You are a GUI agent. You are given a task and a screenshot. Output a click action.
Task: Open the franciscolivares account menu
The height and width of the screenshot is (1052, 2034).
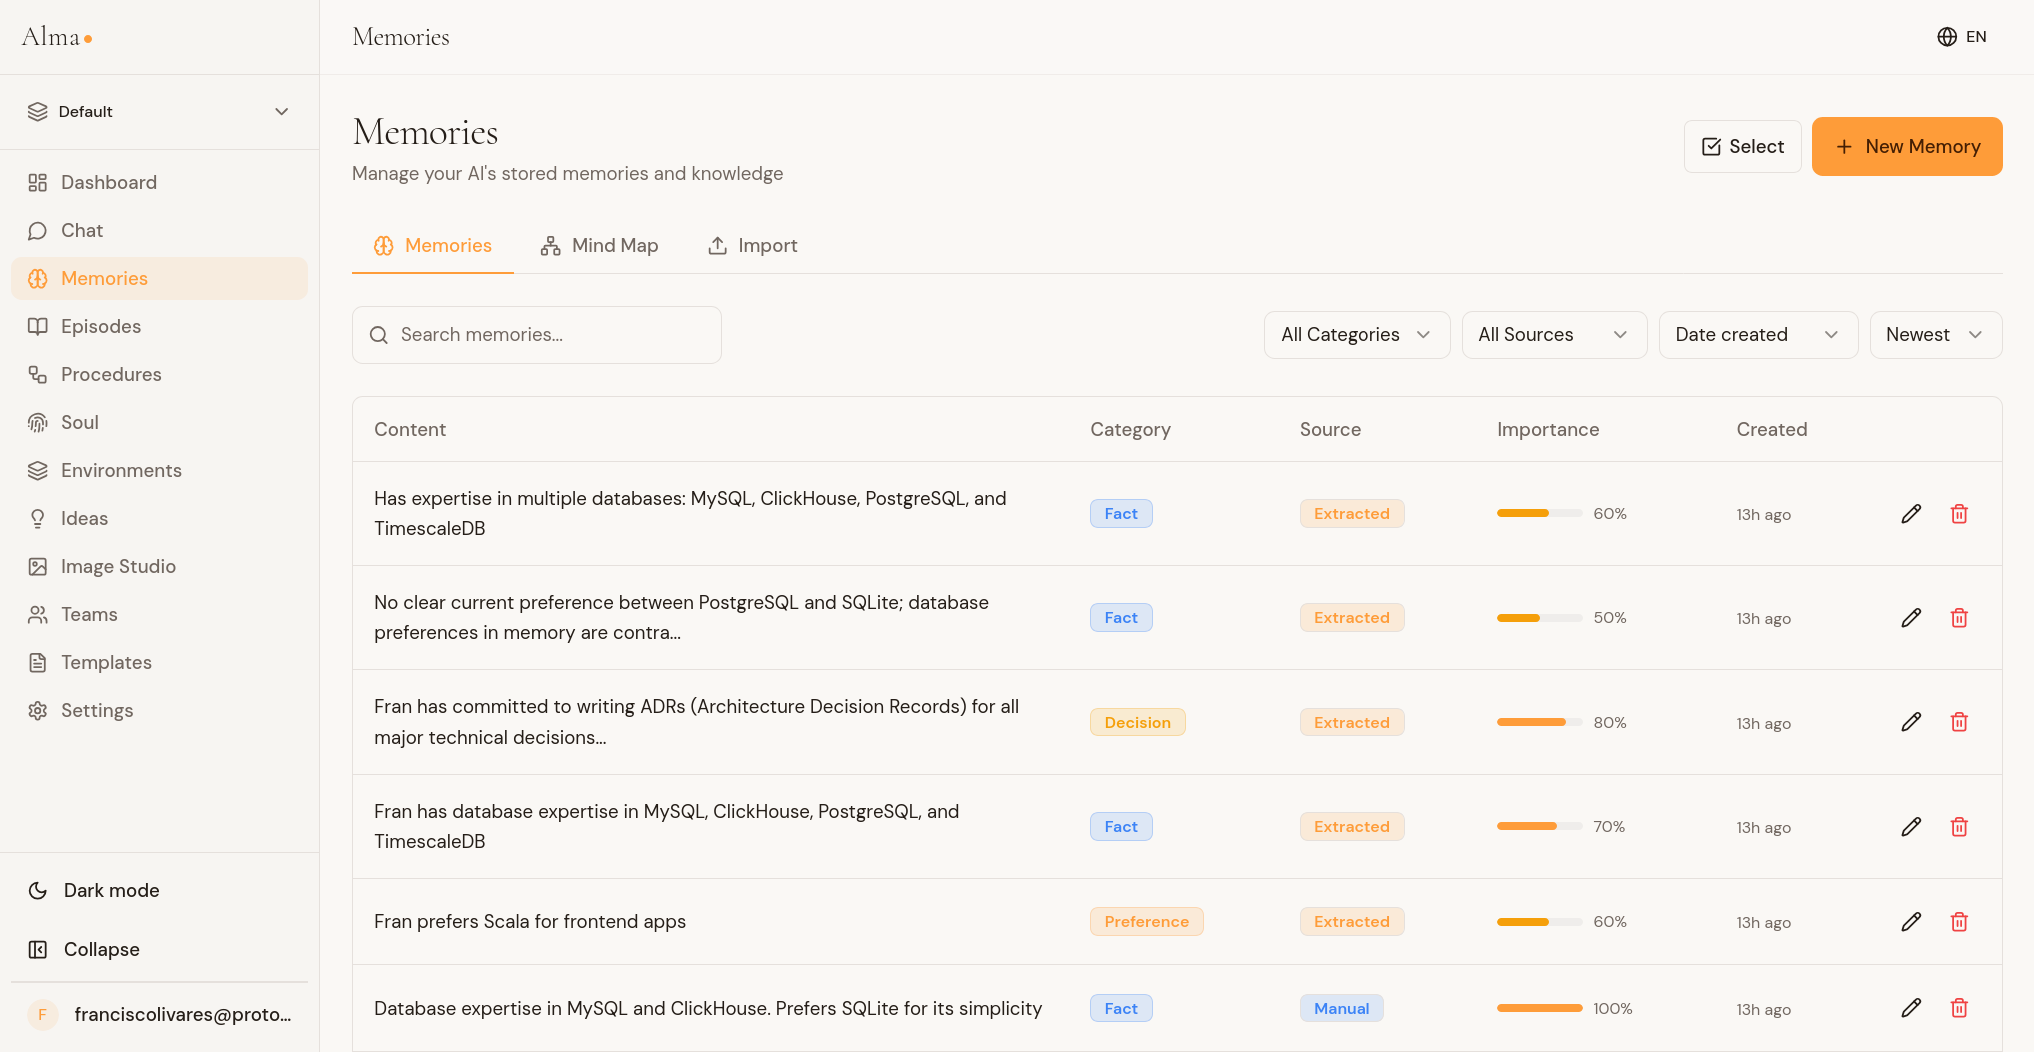[x=159, y=1014]
